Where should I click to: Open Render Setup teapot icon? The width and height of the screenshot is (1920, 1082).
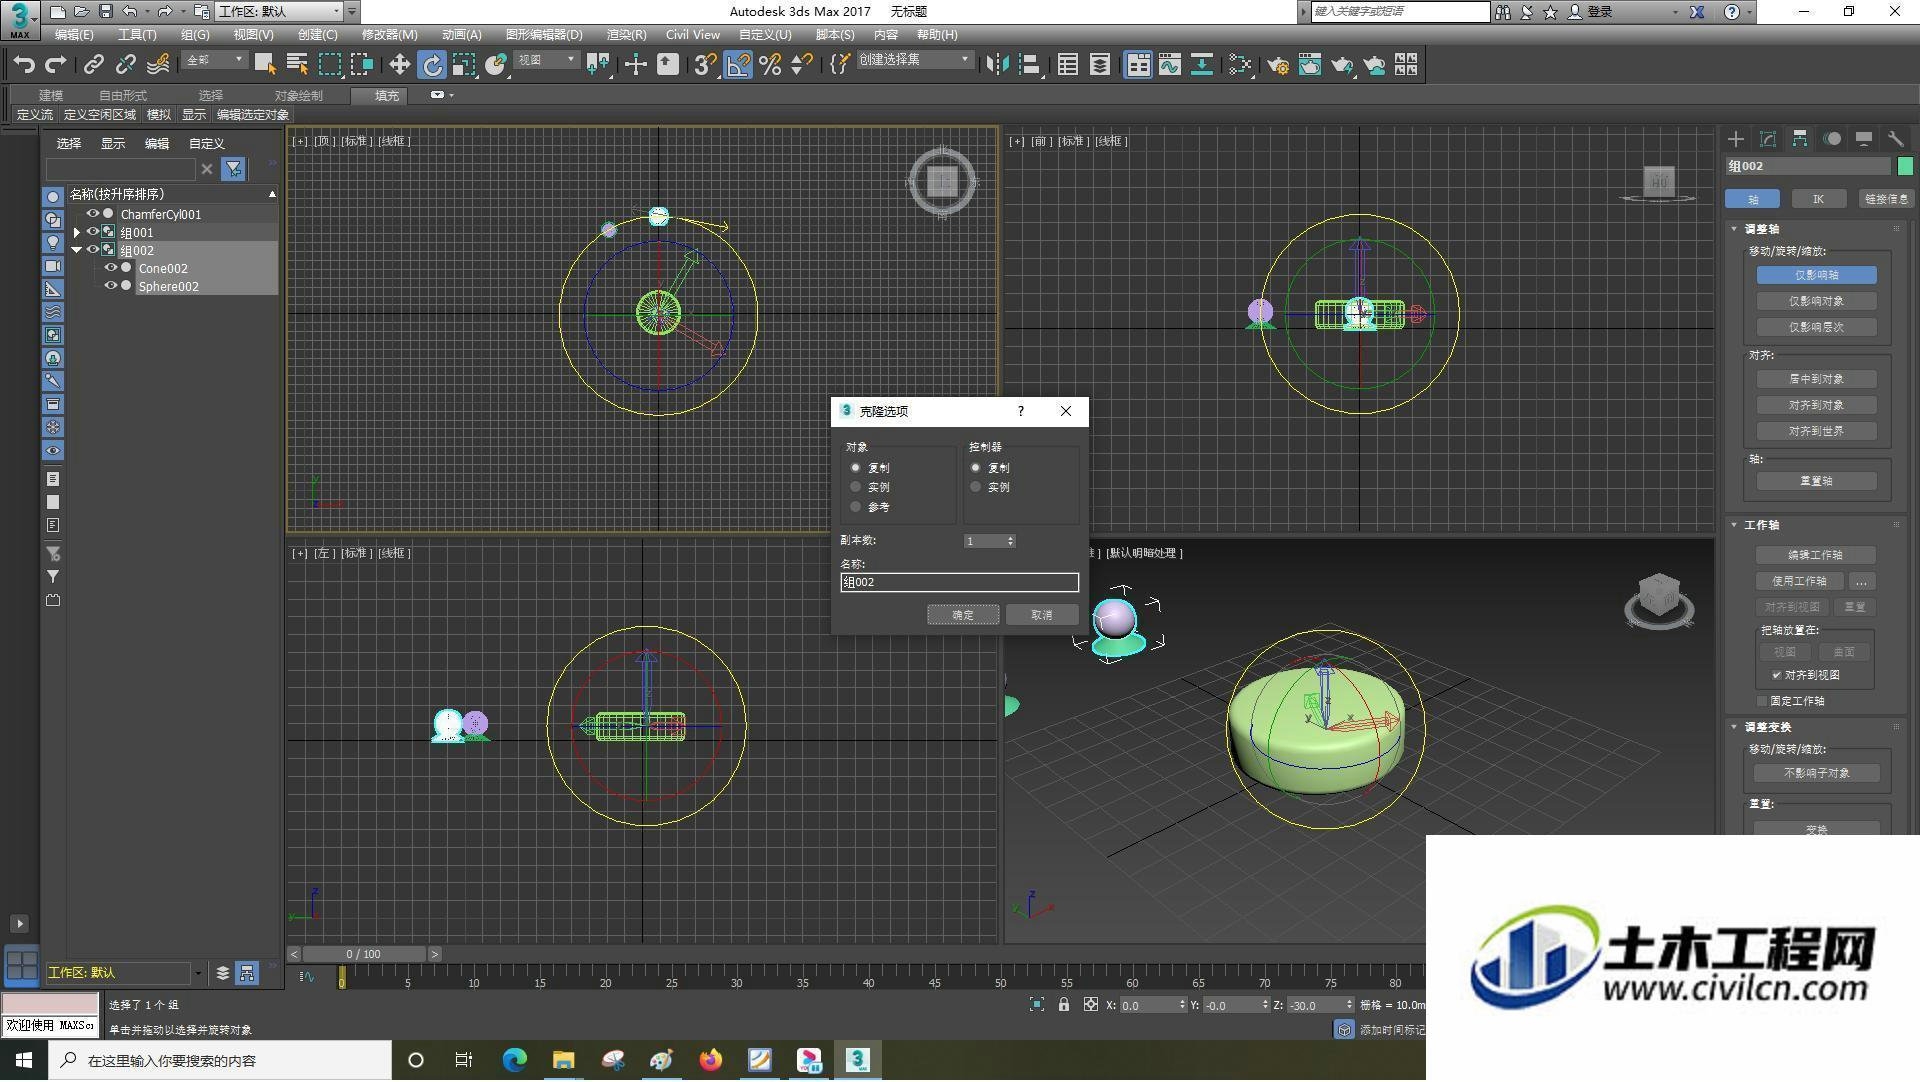point(1278,65)
